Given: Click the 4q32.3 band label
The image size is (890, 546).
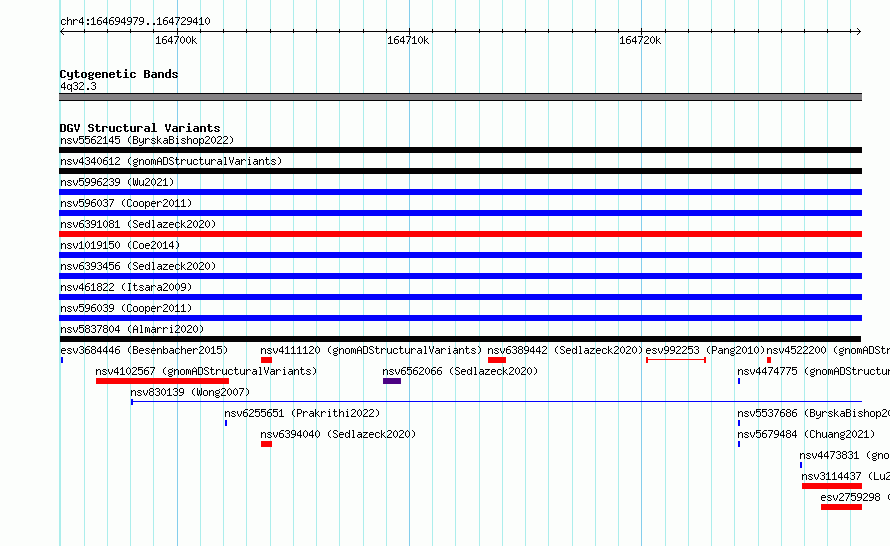Looking at the screenshot, I should tap(78, 86).
